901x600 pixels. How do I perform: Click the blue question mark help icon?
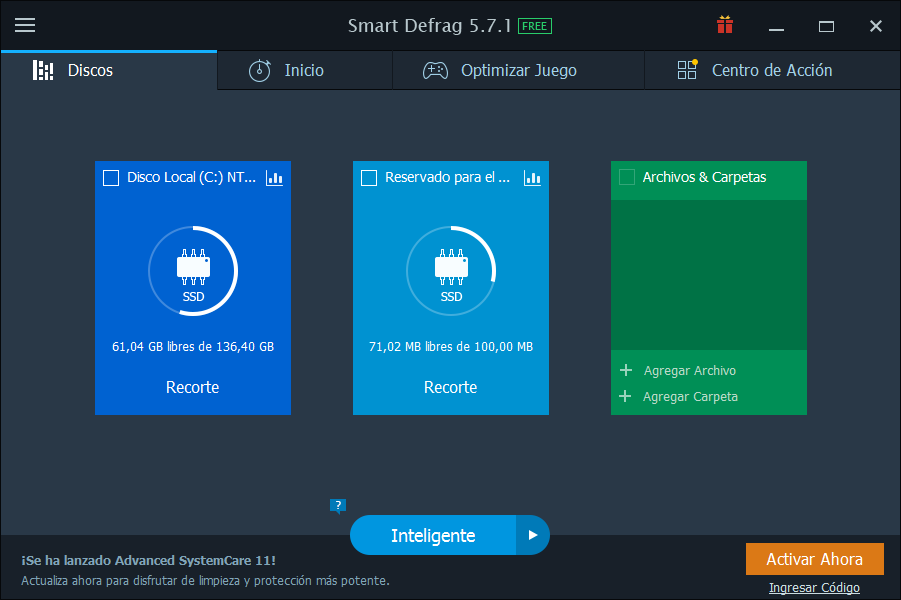coord(338,506)
